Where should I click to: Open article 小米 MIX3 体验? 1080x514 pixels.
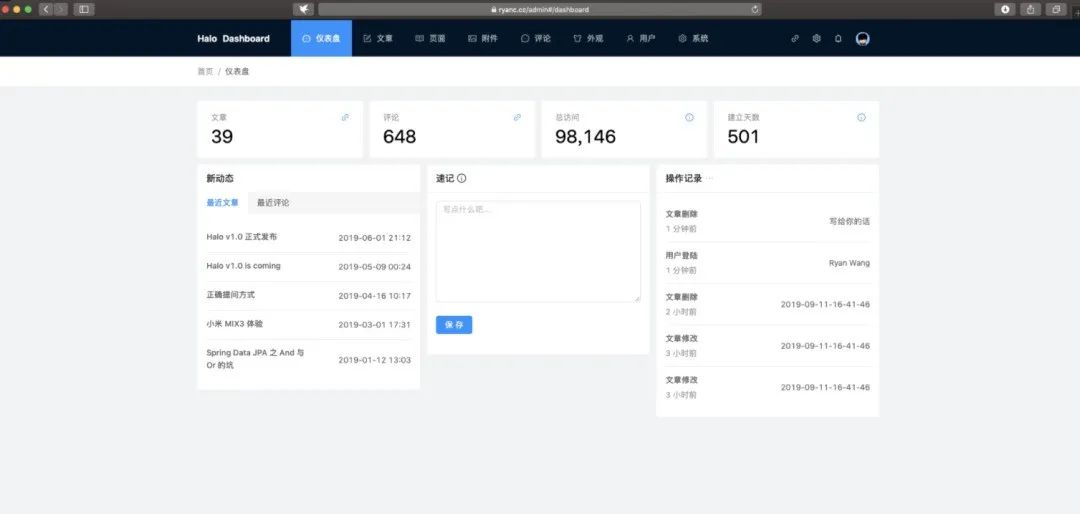click(x=234, y=324)
